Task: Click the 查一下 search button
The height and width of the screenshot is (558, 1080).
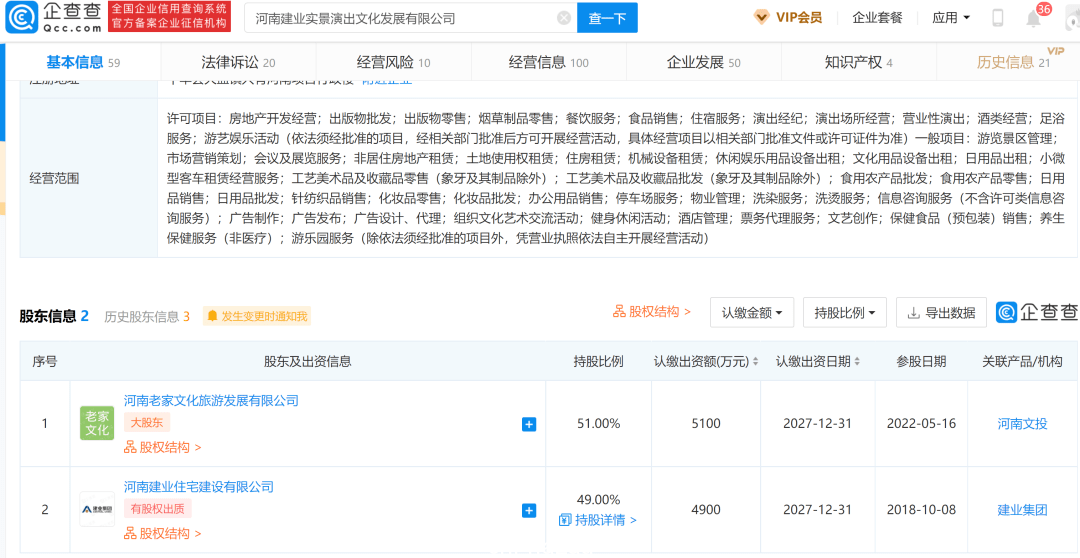Action: (x=607, y=19)
